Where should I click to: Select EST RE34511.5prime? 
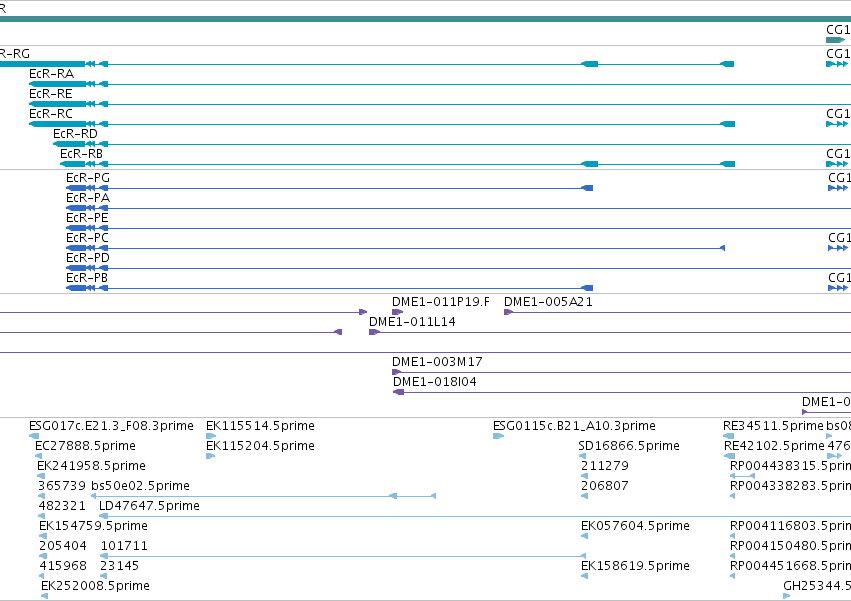click(x=773, y=426)
